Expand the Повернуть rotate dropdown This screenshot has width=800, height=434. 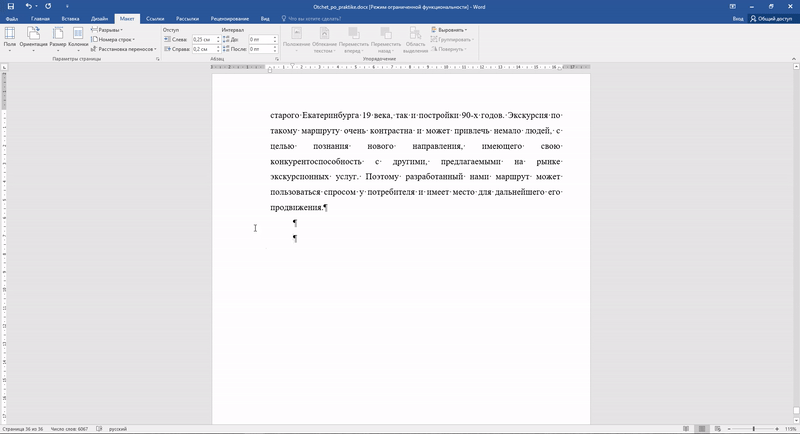(448, 49)
